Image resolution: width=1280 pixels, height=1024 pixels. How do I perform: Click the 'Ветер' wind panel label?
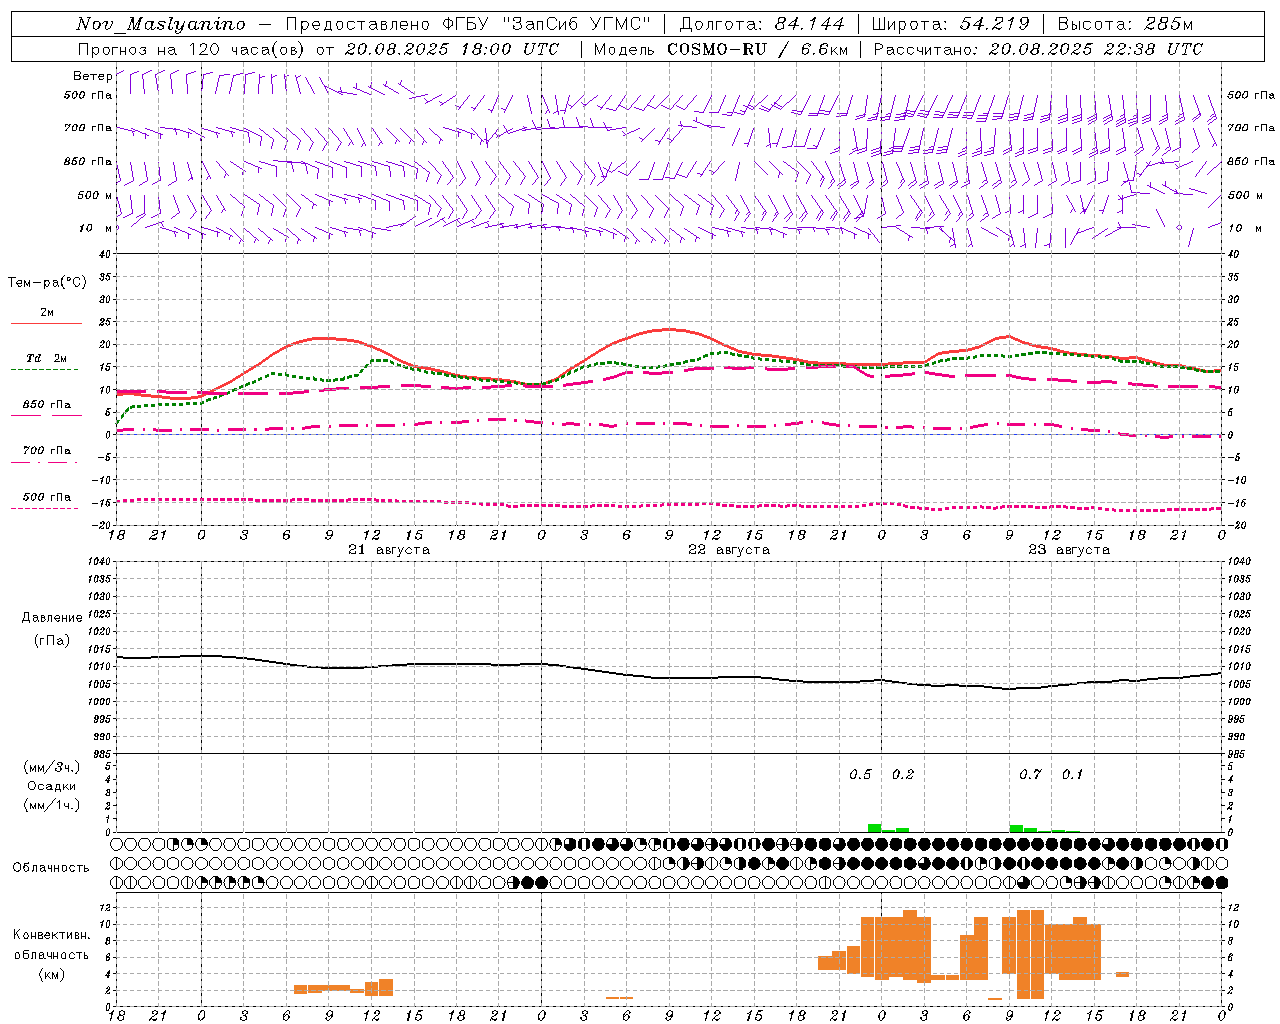(x=92, y=76)
